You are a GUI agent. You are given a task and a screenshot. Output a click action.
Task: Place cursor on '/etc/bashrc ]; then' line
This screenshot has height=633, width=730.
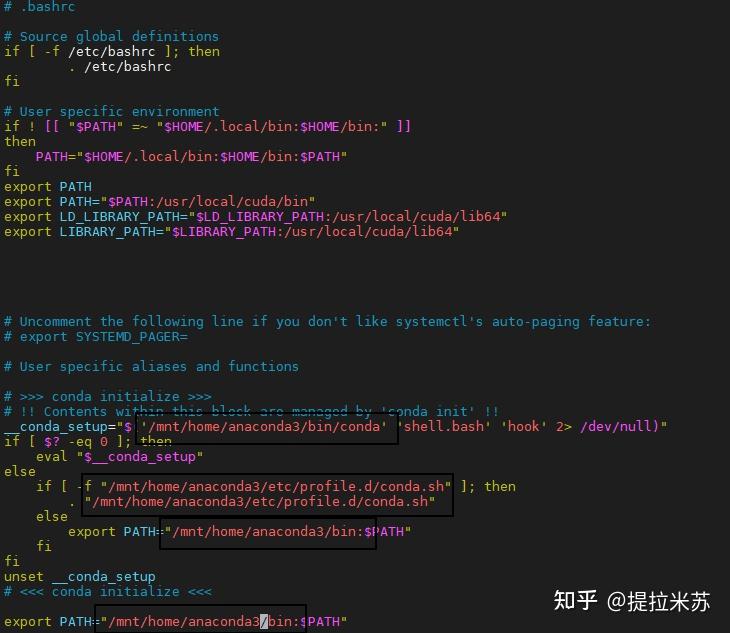pyautogui.click(x=112, y=51)
